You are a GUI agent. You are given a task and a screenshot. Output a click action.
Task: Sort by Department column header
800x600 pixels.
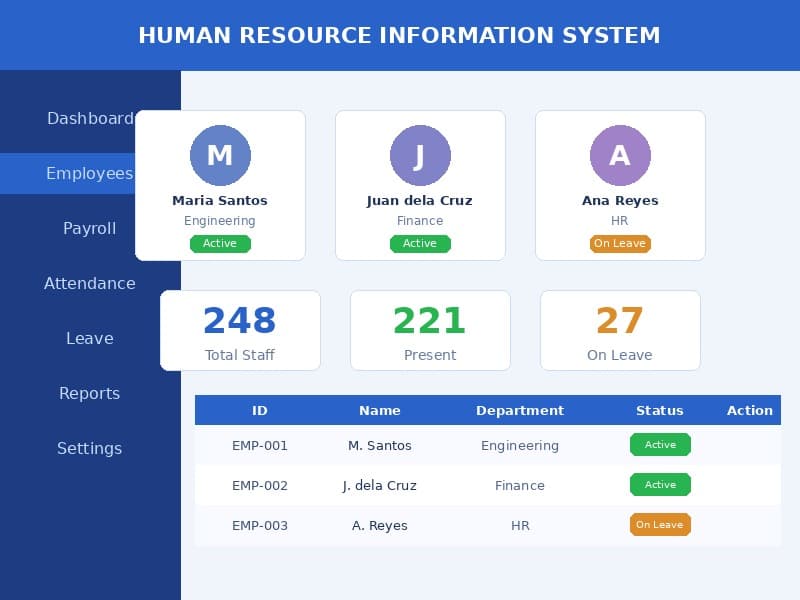(x=520, y=410)
